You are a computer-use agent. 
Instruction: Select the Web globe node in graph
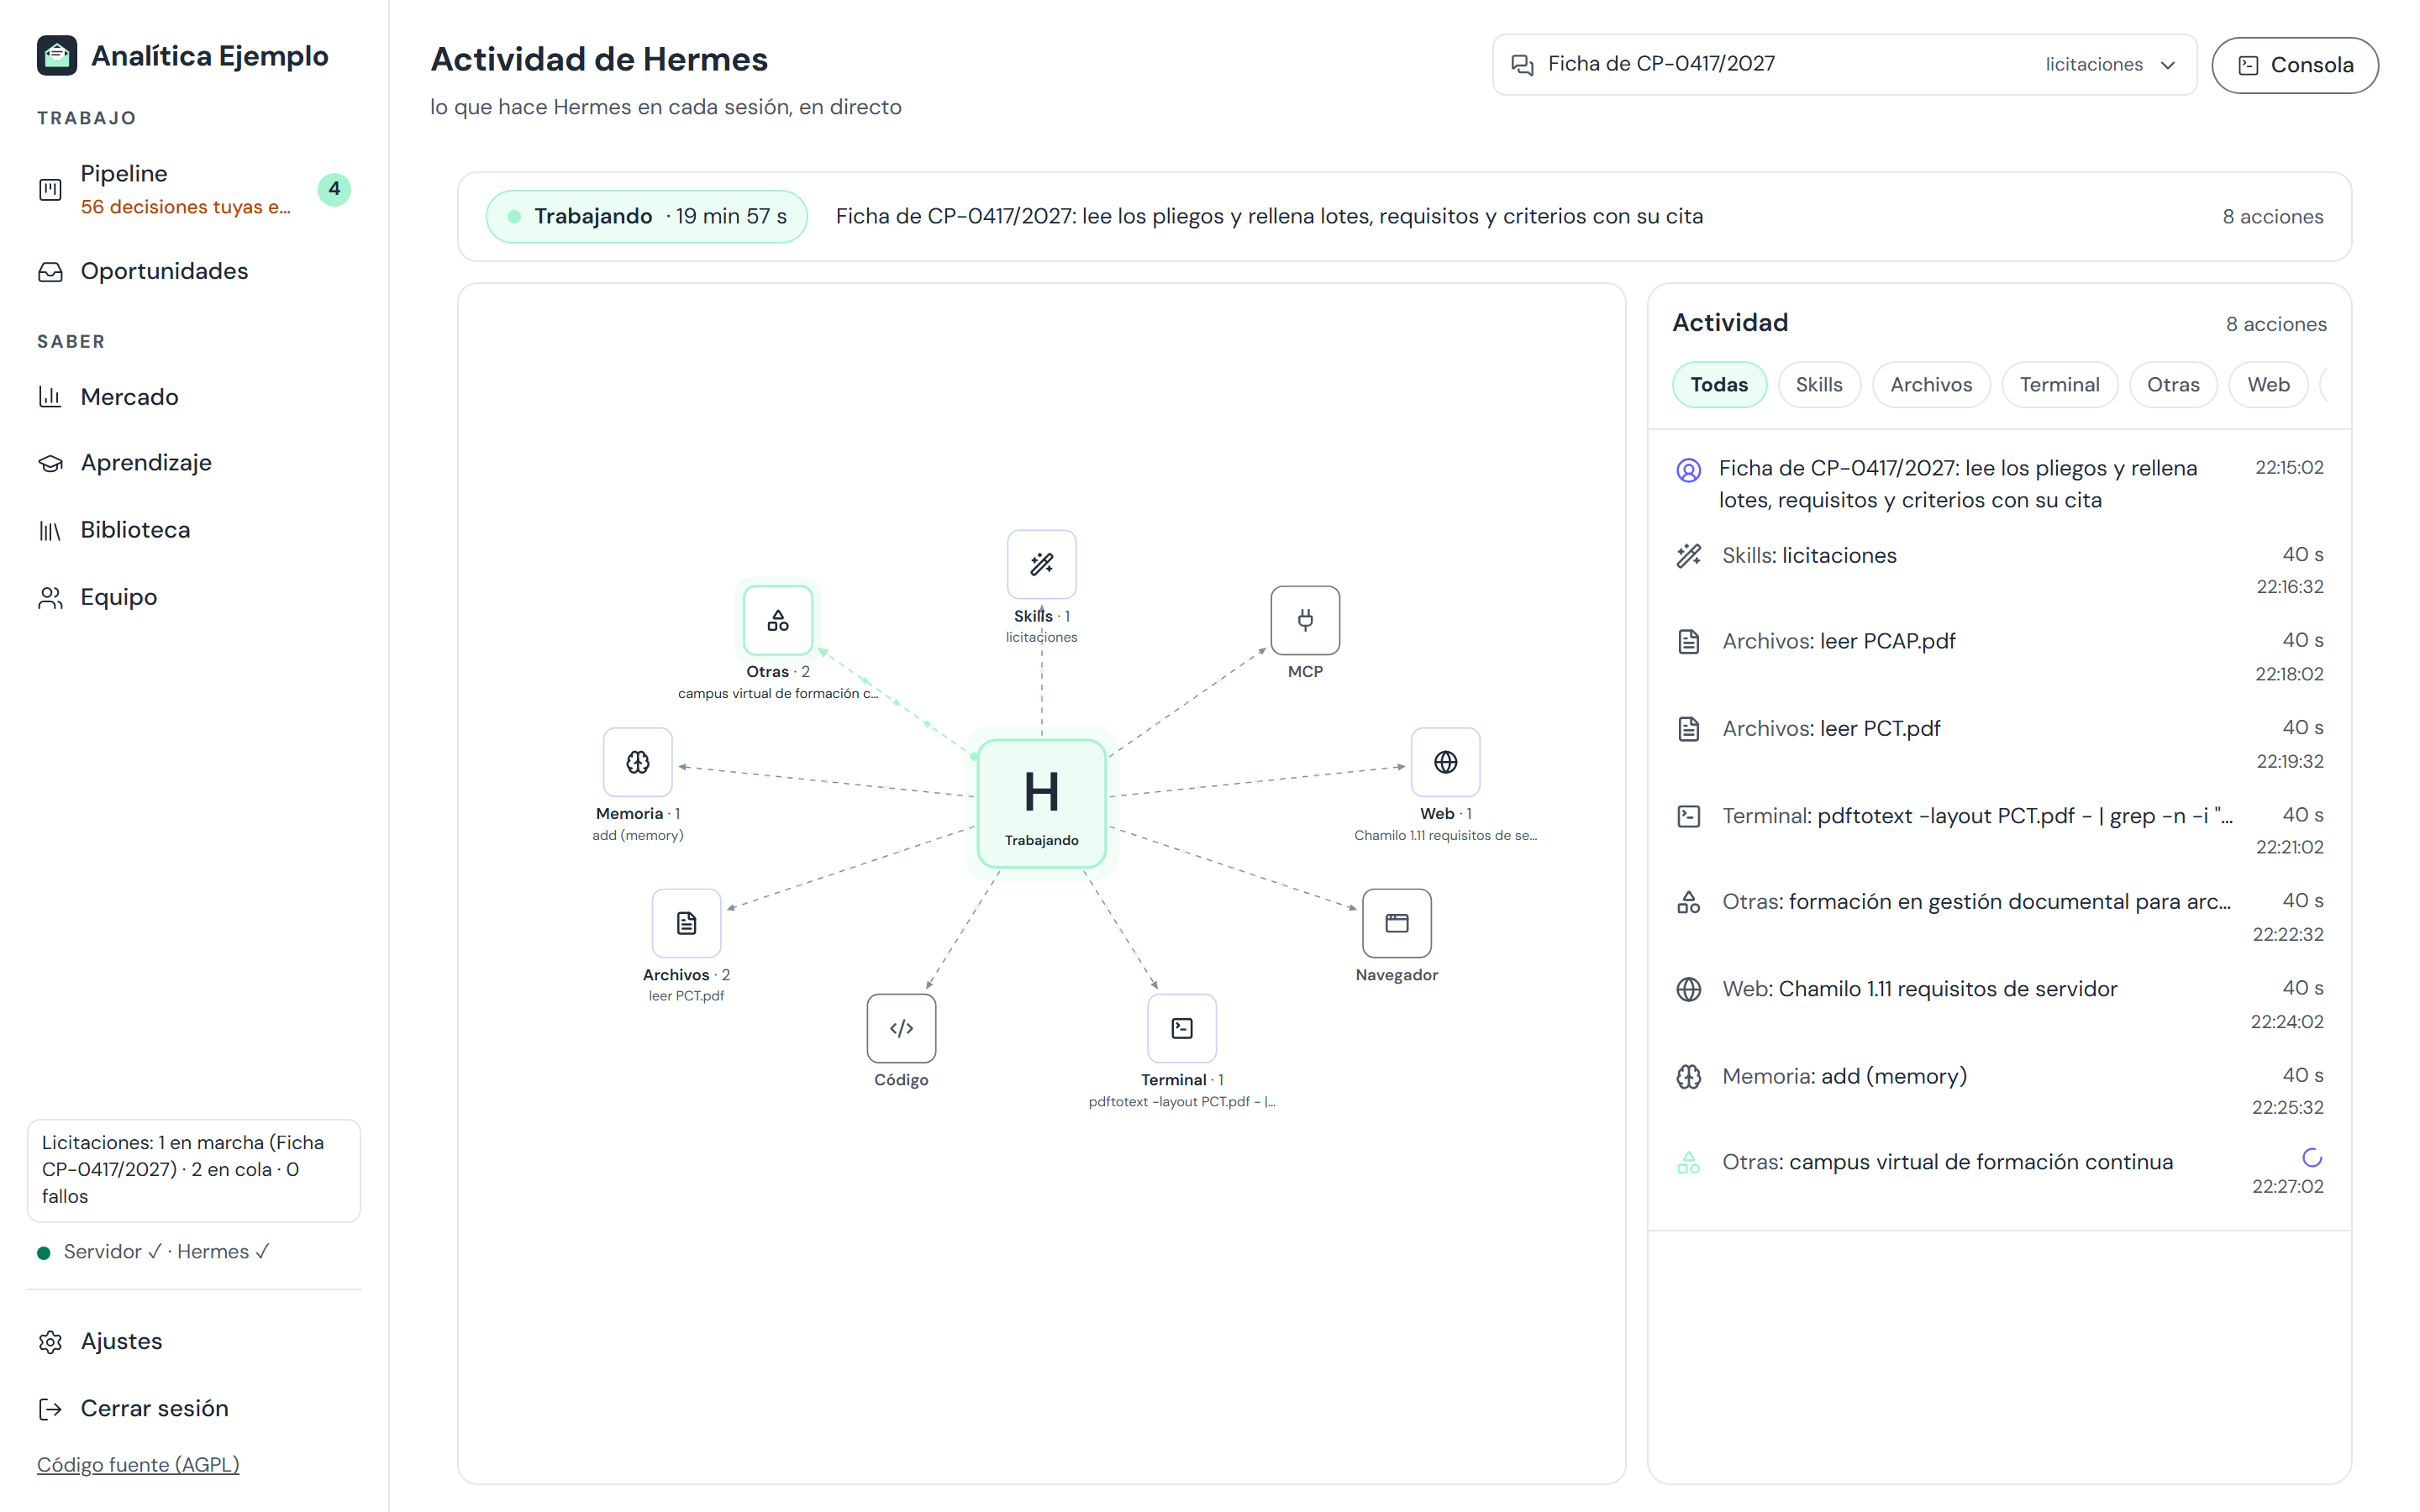pyautogui.click(x=1445, y=762)
